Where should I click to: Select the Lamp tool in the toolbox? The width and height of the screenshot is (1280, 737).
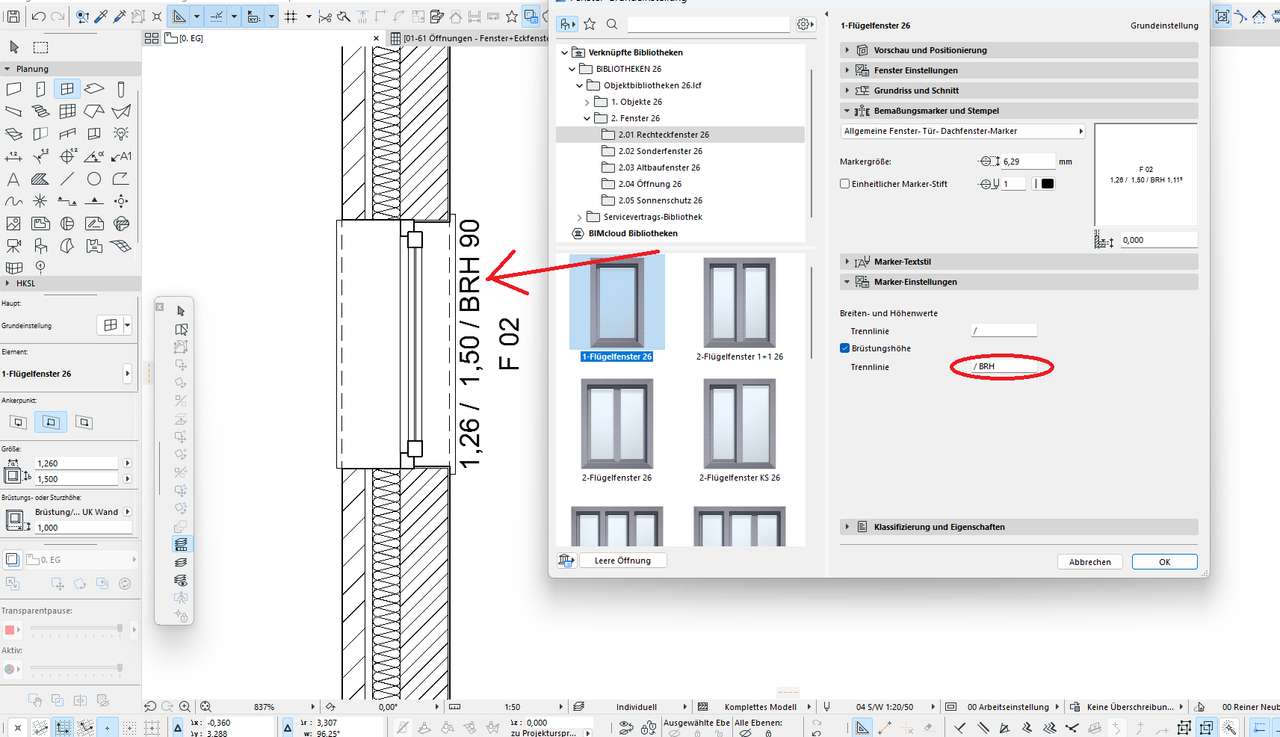121,133
